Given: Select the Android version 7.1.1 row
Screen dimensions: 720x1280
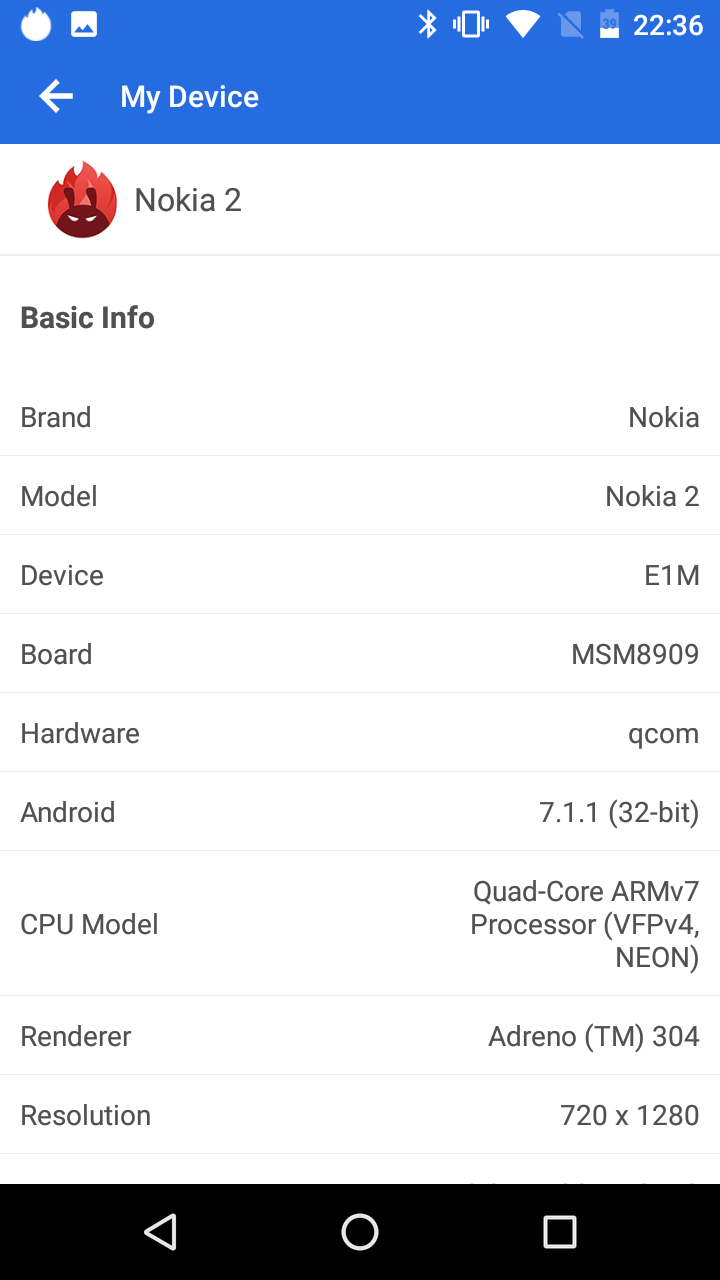Looking at the screenshot, I should (360, 812).
